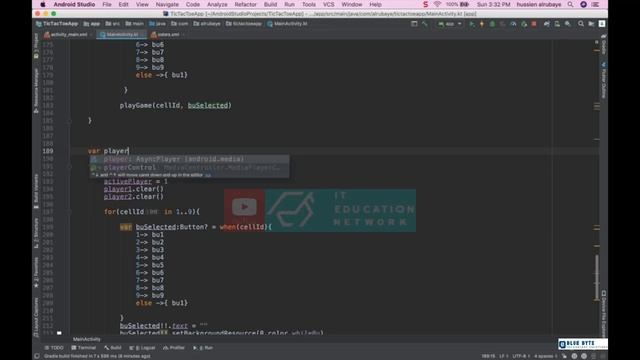Viewport: 640px width, 360px height.
Task: Open the TODO tool window
Action: pyautogui.click(x=54, y=348)
